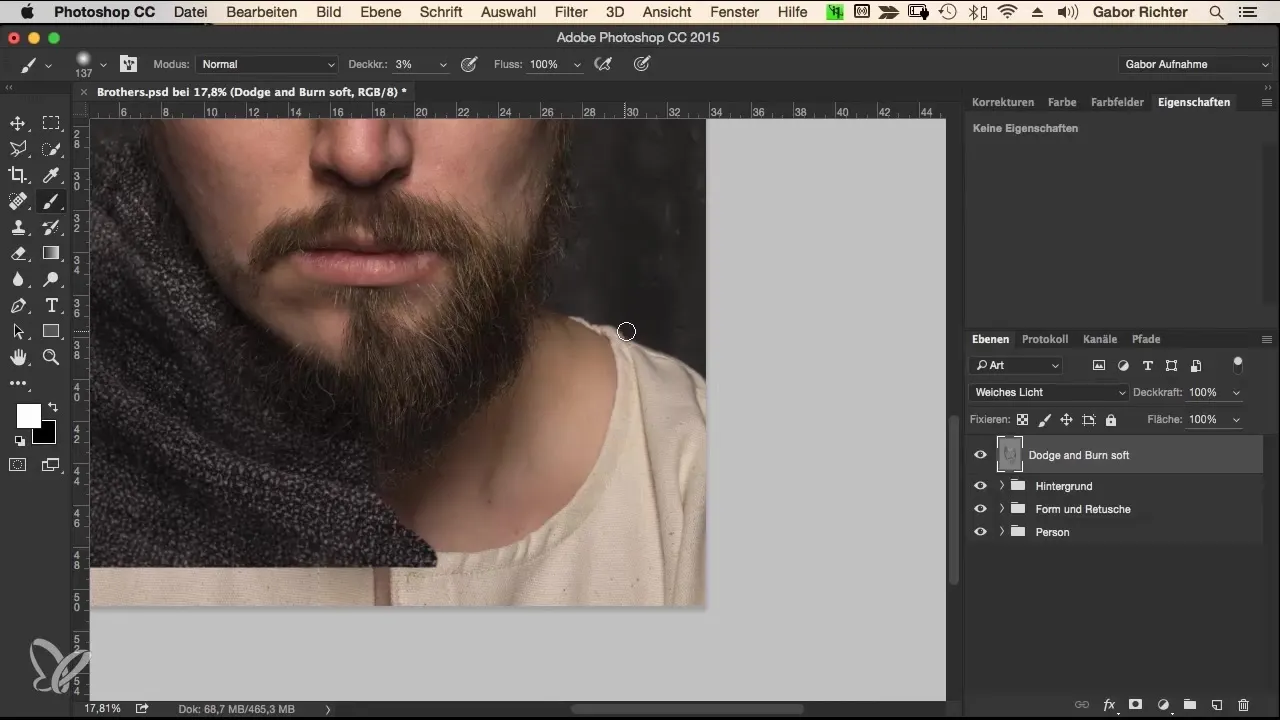This screenshot has width=1280, height=720.
Task: Open the Gabor Aufnahme workspace dropdown
Action: tap(1195, 64)
